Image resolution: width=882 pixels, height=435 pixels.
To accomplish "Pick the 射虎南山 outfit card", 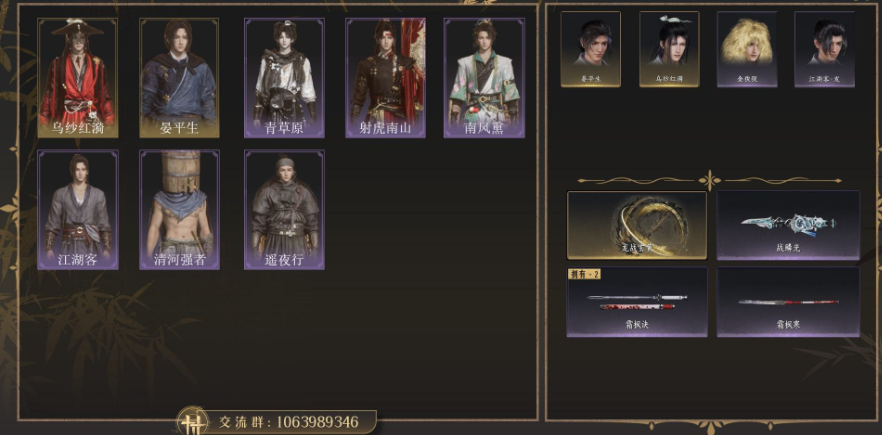I will click(385, 78).
